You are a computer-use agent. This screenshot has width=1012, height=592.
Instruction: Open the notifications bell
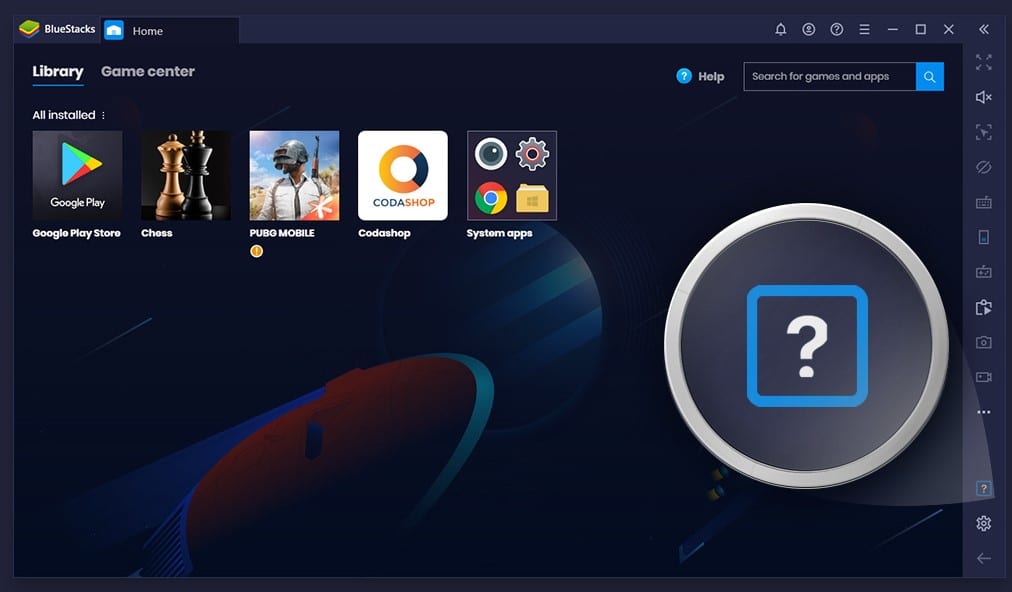coord(780,29)
